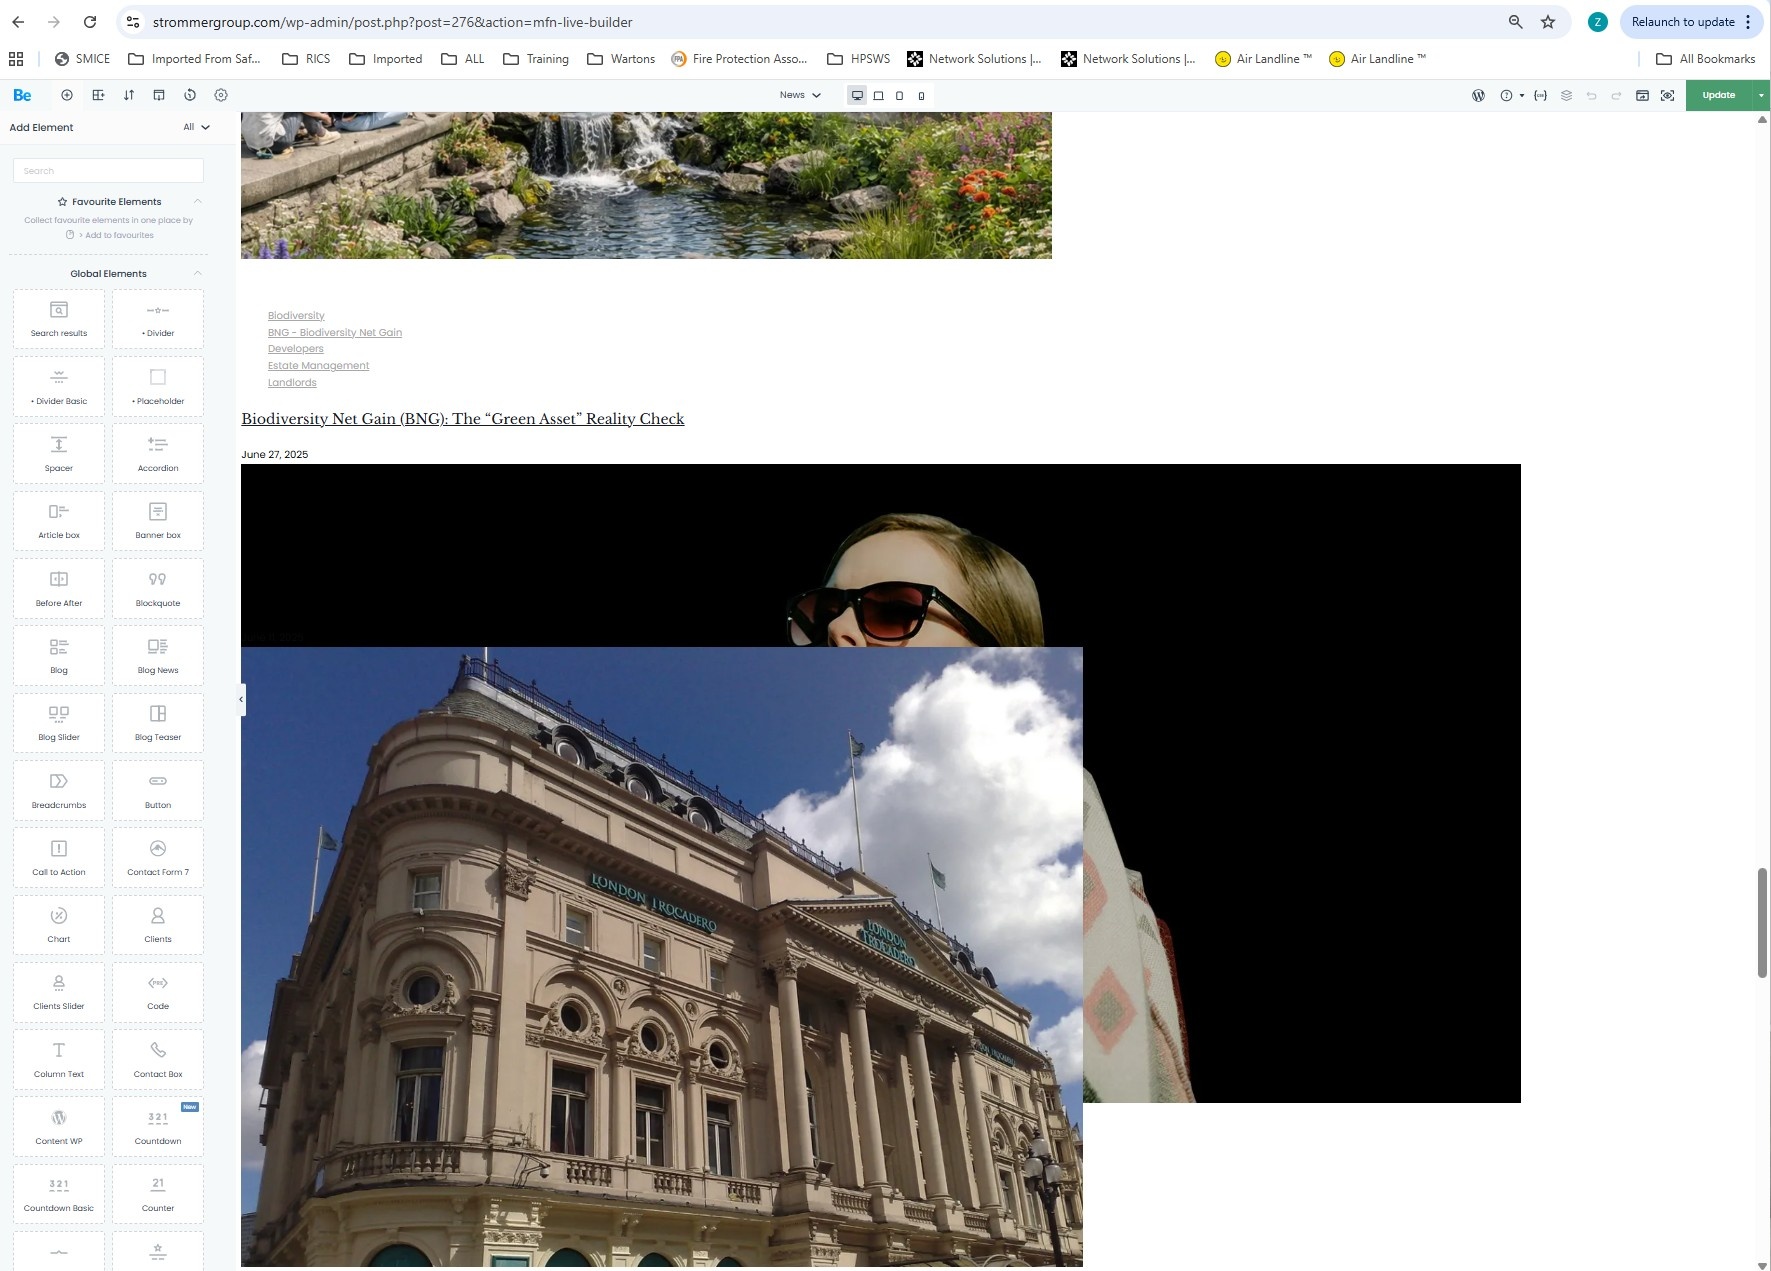
Task: Open the Update button dropdown arrow
Action: (1760, 95)
